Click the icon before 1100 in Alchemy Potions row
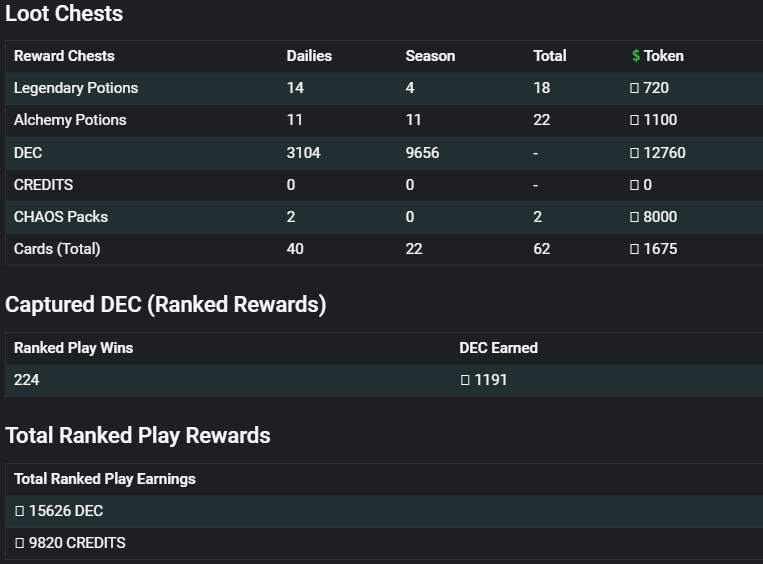 634,120
